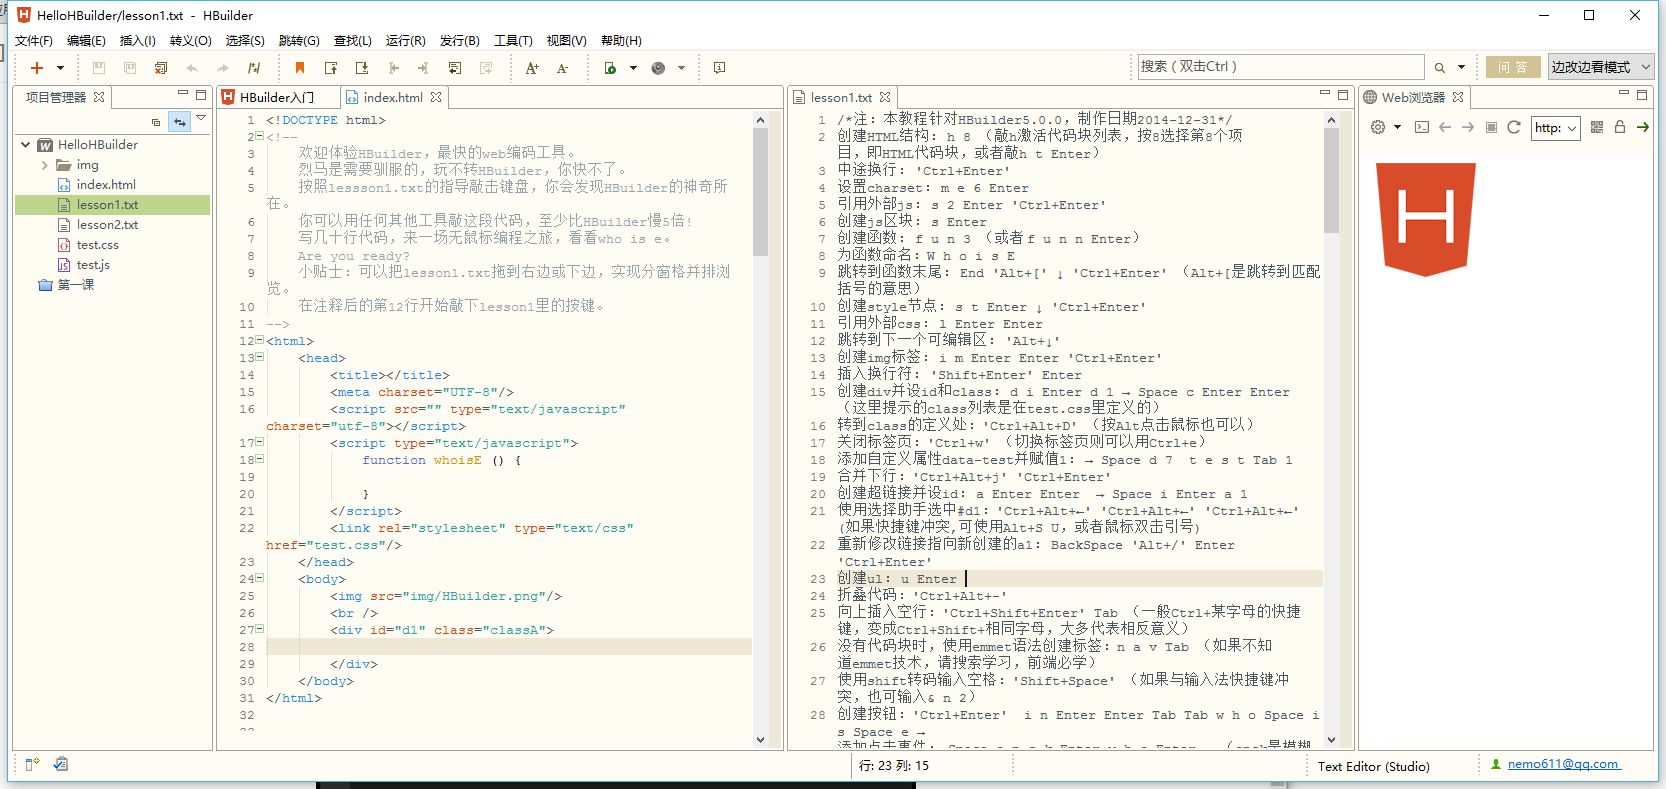Open the 运行(R) menu

pos(405,41)
